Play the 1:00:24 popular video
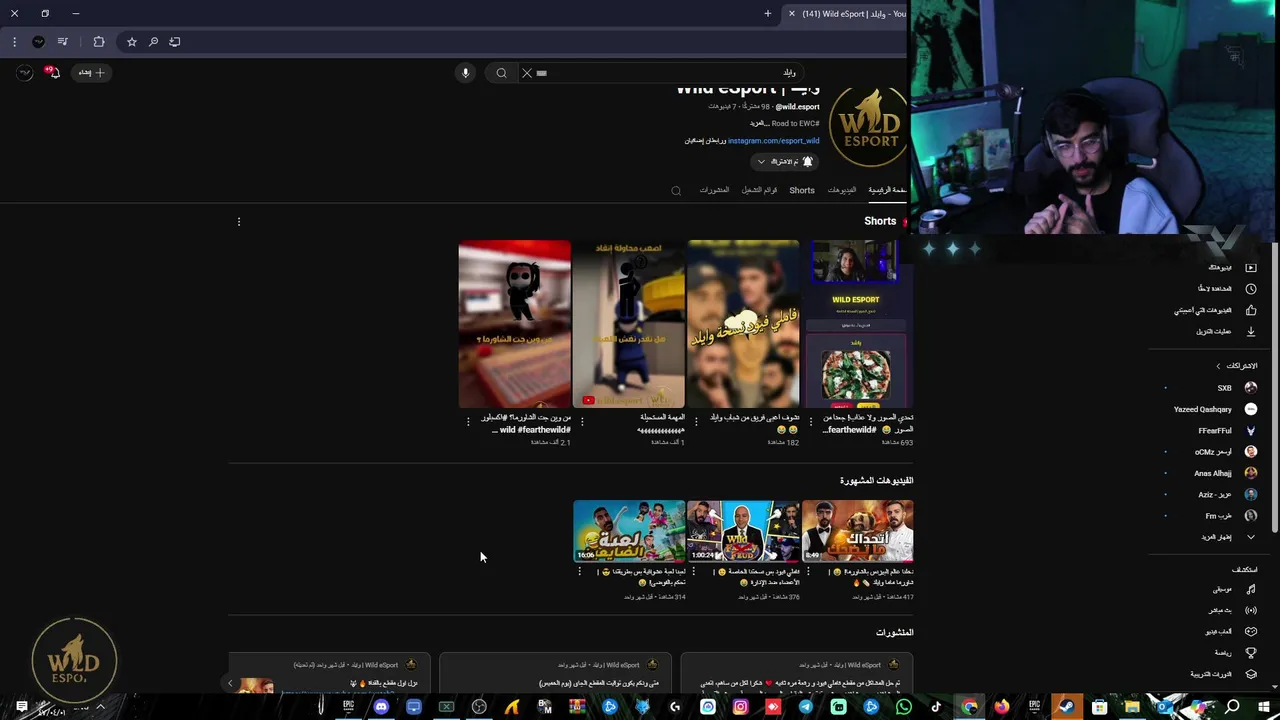Viewport: 1280px width, 720px height. pos(743,531)
